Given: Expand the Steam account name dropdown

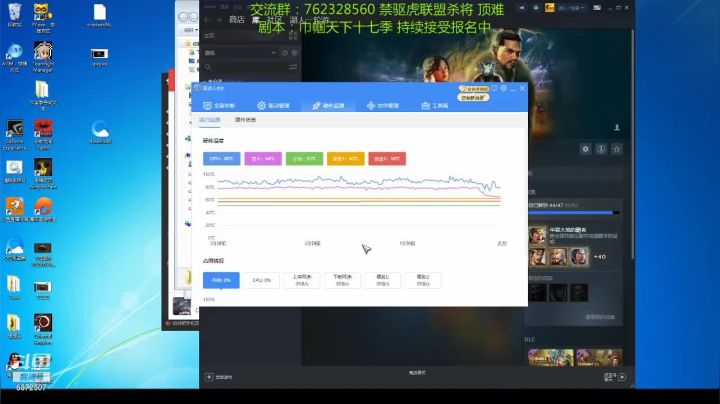Looking at the screenshot, I should [x=569, y=8].
